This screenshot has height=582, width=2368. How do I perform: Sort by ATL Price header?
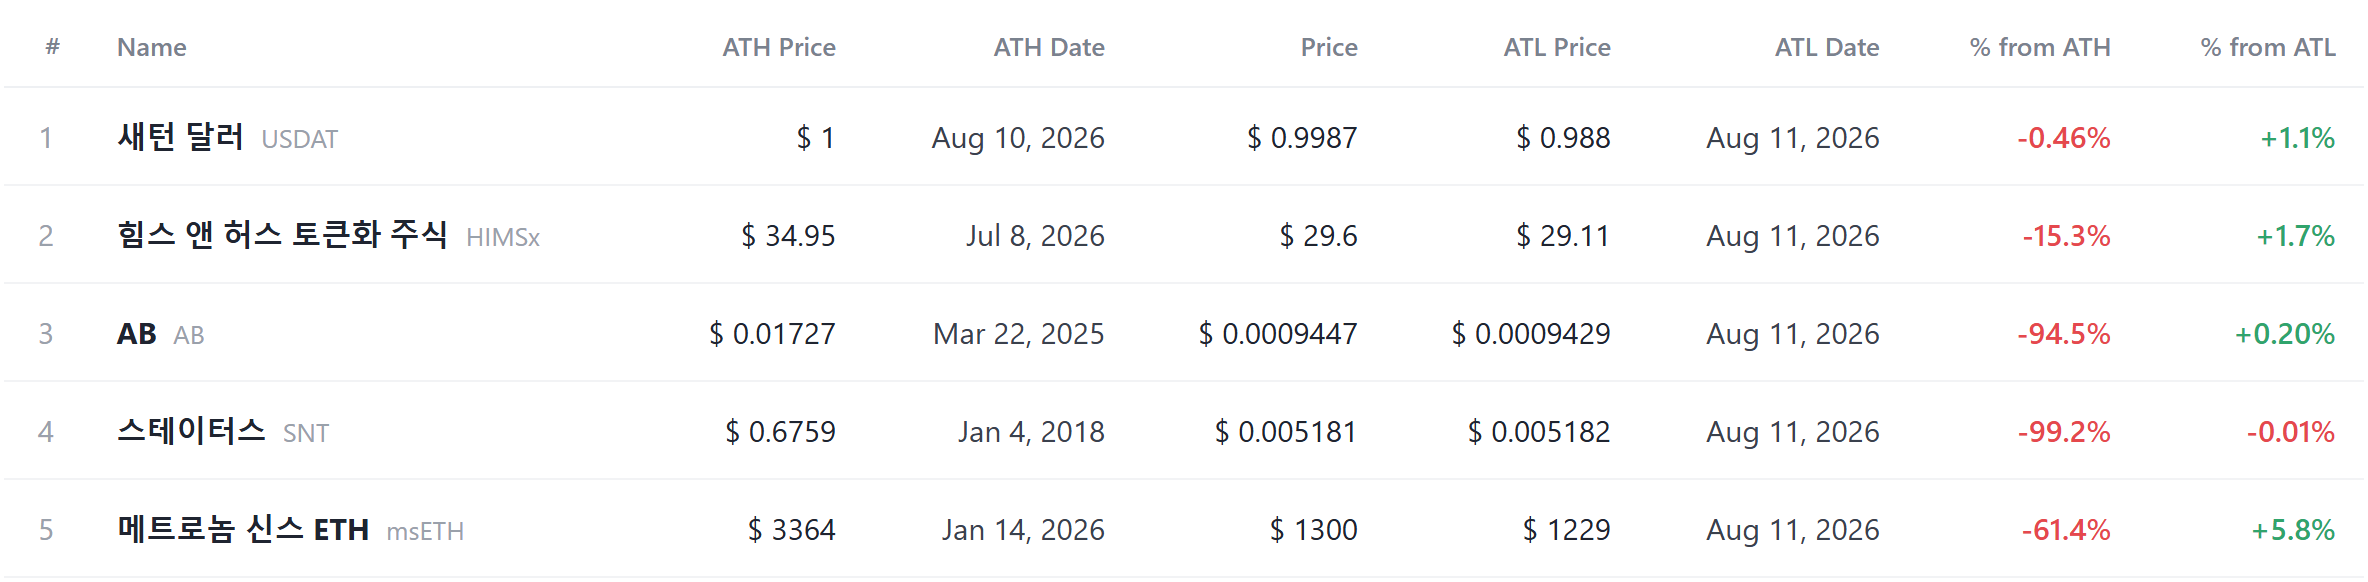point(1557,47)
